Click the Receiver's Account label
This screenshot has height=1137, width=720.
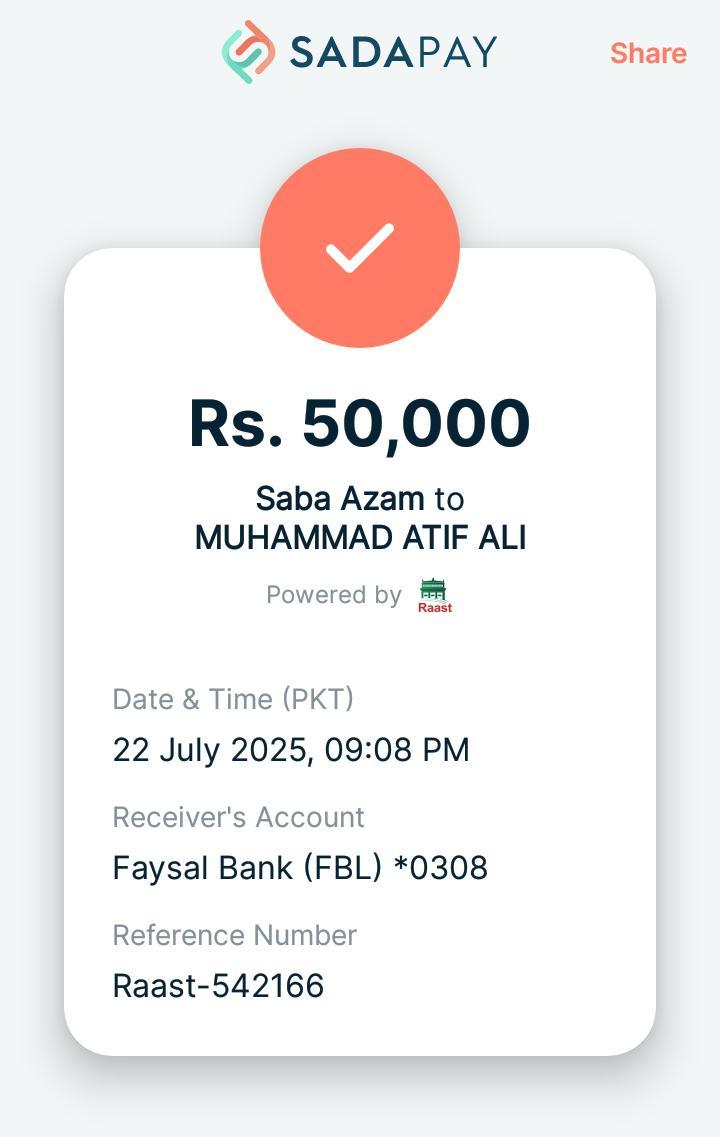(238, 817)
